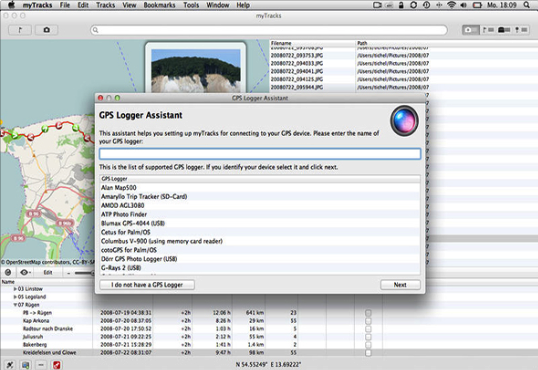Screen dimensions: 538x370
Task: Click the lens icon in GPS Logger Assistant
Action: [x=404, y=120]
